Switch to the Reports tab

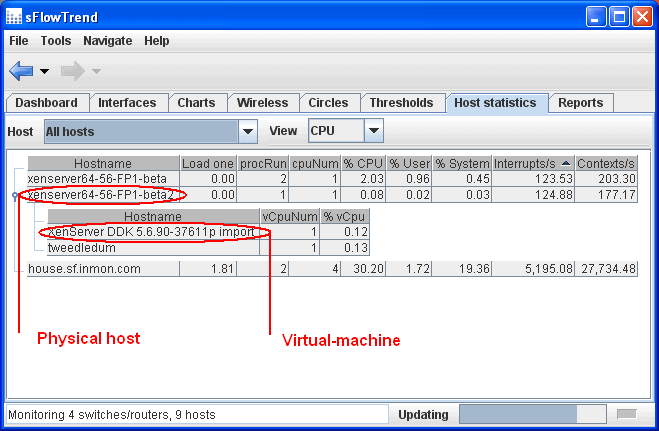point(580,103)
